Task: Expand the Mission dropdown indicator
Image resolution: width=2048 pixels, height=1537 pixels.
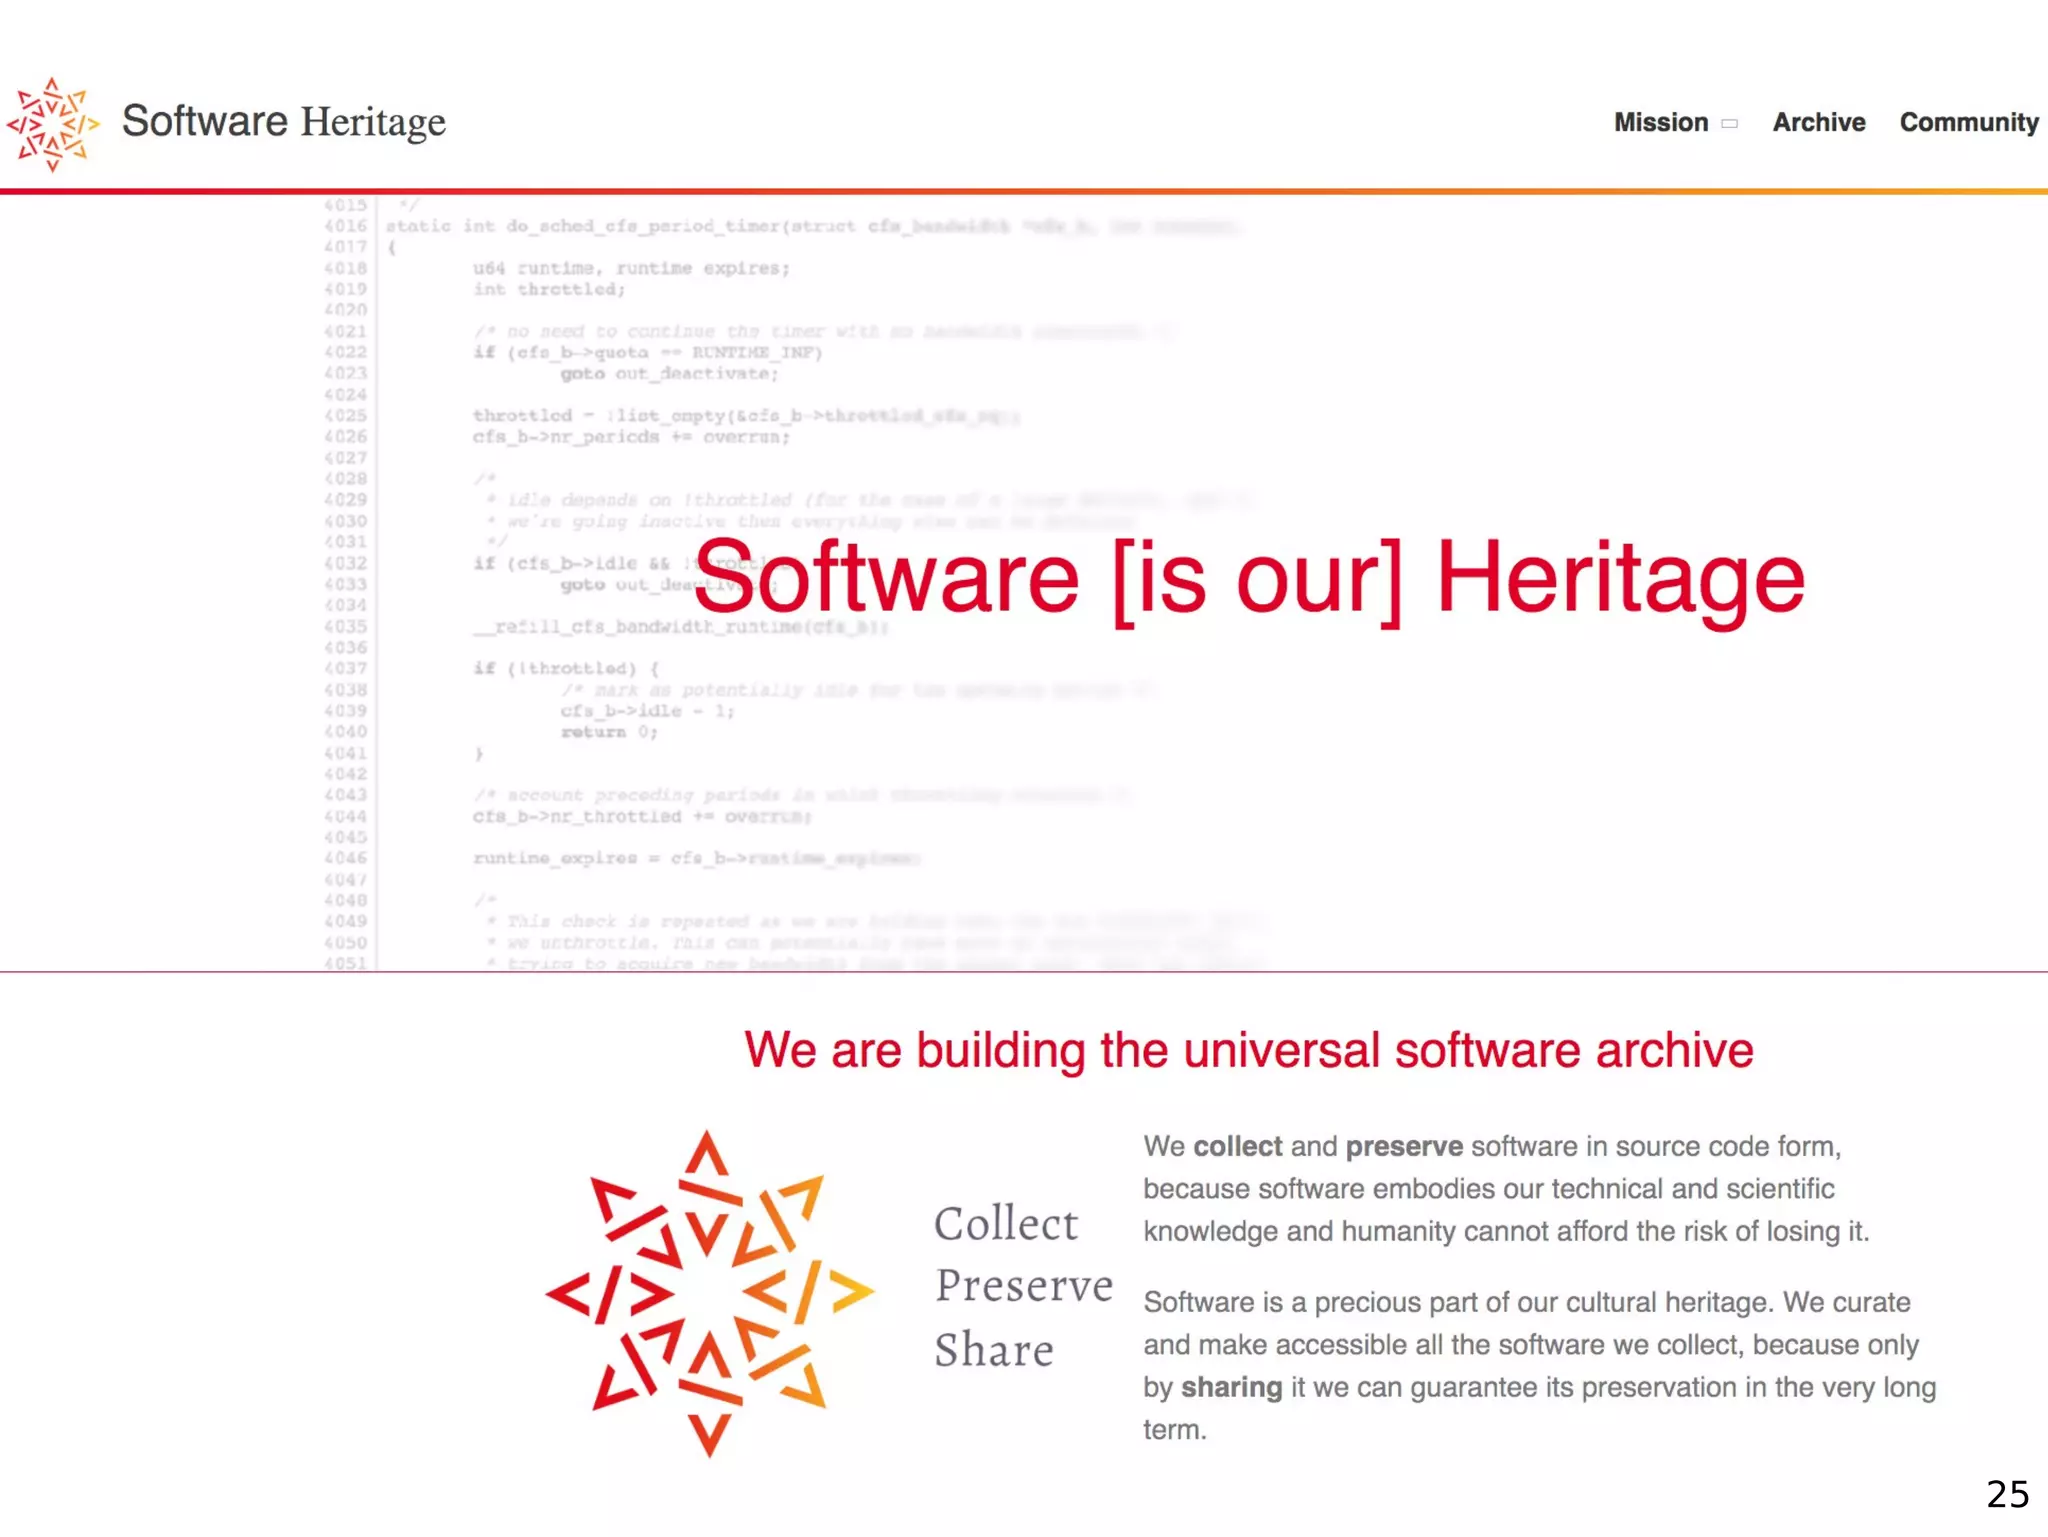Action: (1730, 124)
